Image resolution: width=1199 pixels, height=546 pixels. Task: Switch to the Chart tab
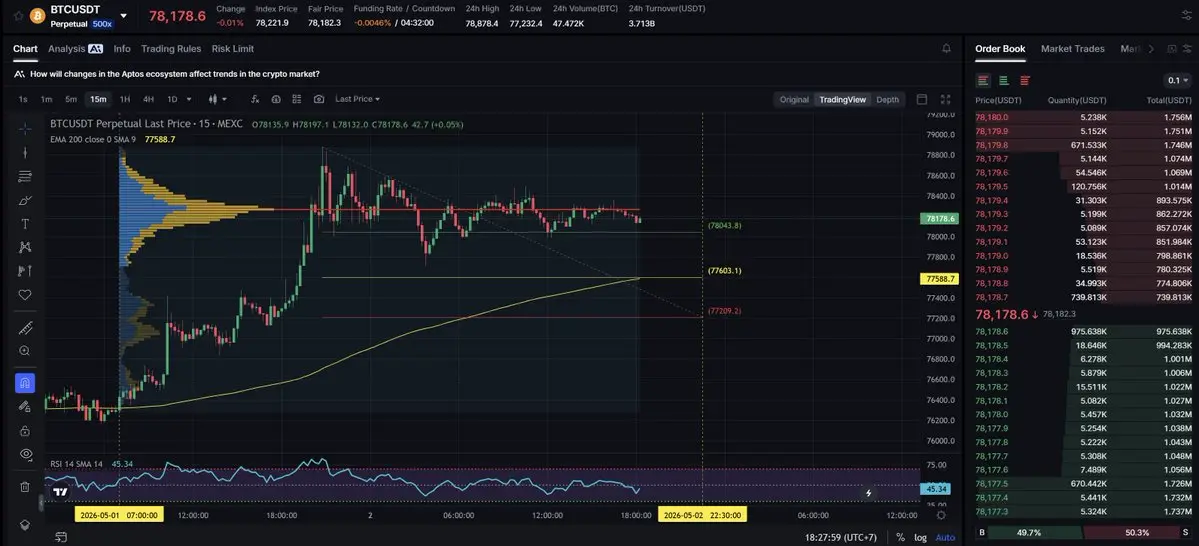pos(25,48)
